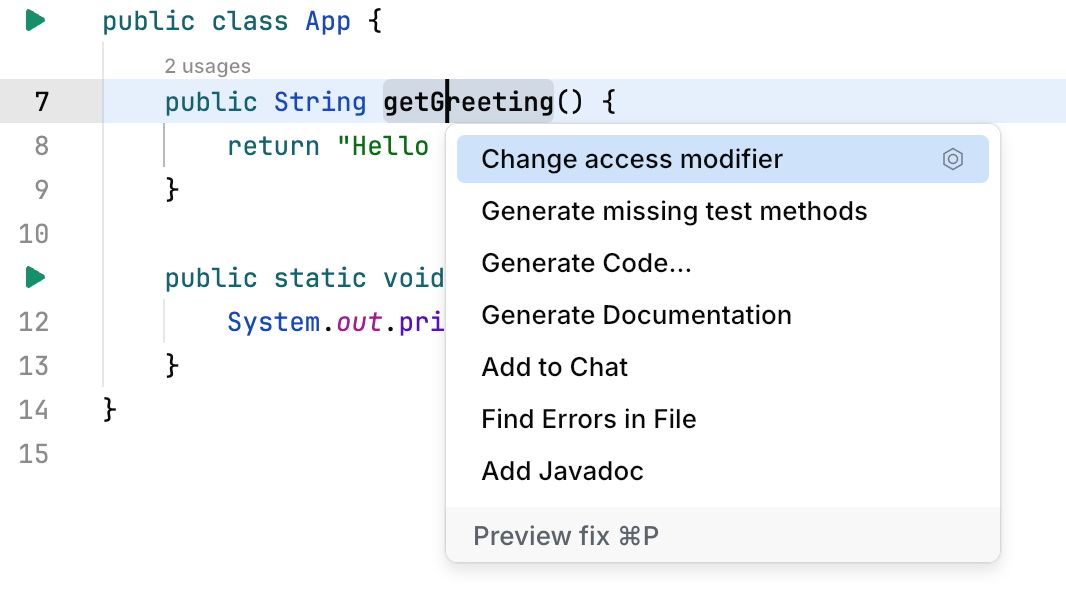Choose "Add to Chat" action

[554, 367]
